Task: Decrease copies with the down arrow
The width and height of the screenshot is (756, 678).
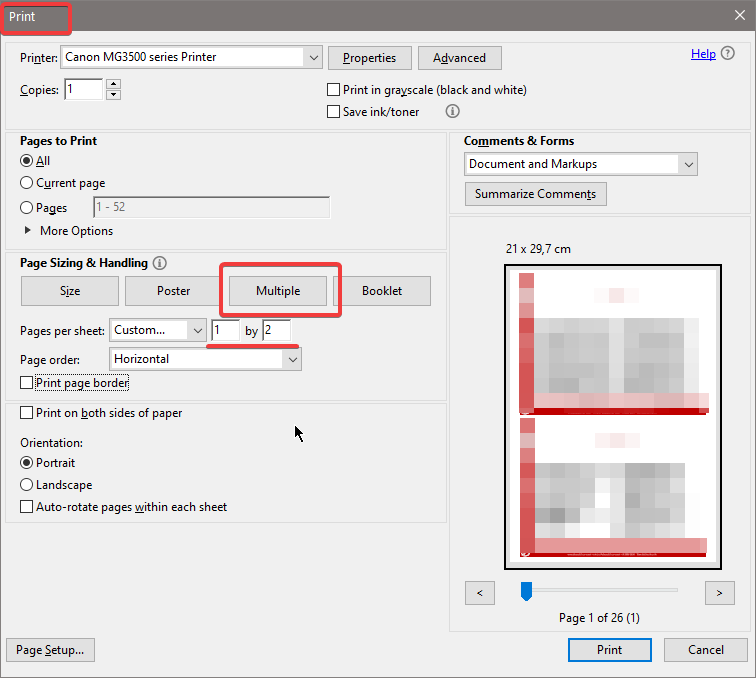Action: (113, 95)
